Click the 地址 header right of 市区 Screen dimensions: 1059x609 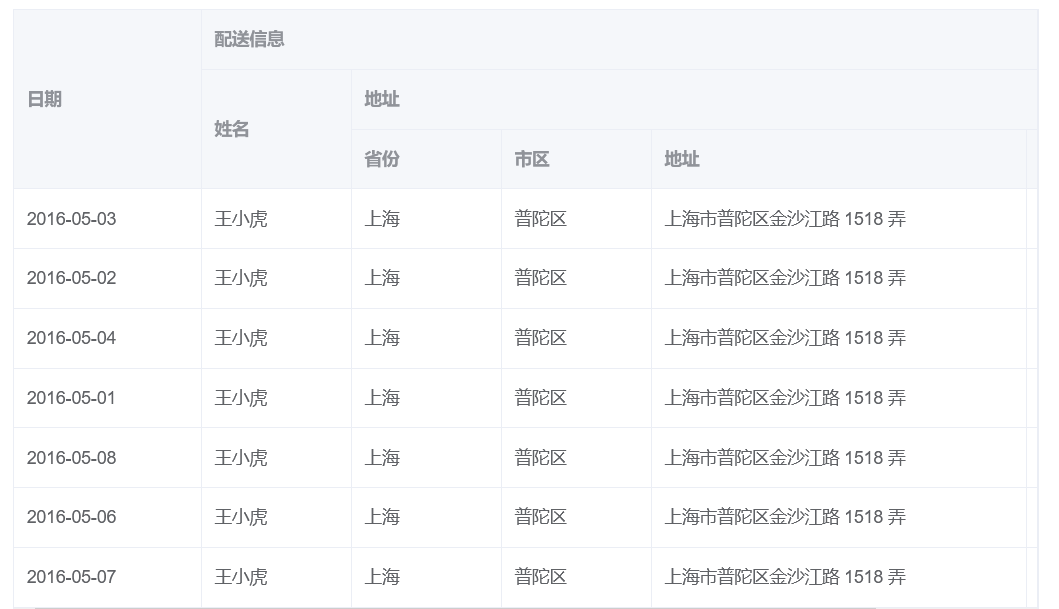pyautogui.click(x=682, y=159)
